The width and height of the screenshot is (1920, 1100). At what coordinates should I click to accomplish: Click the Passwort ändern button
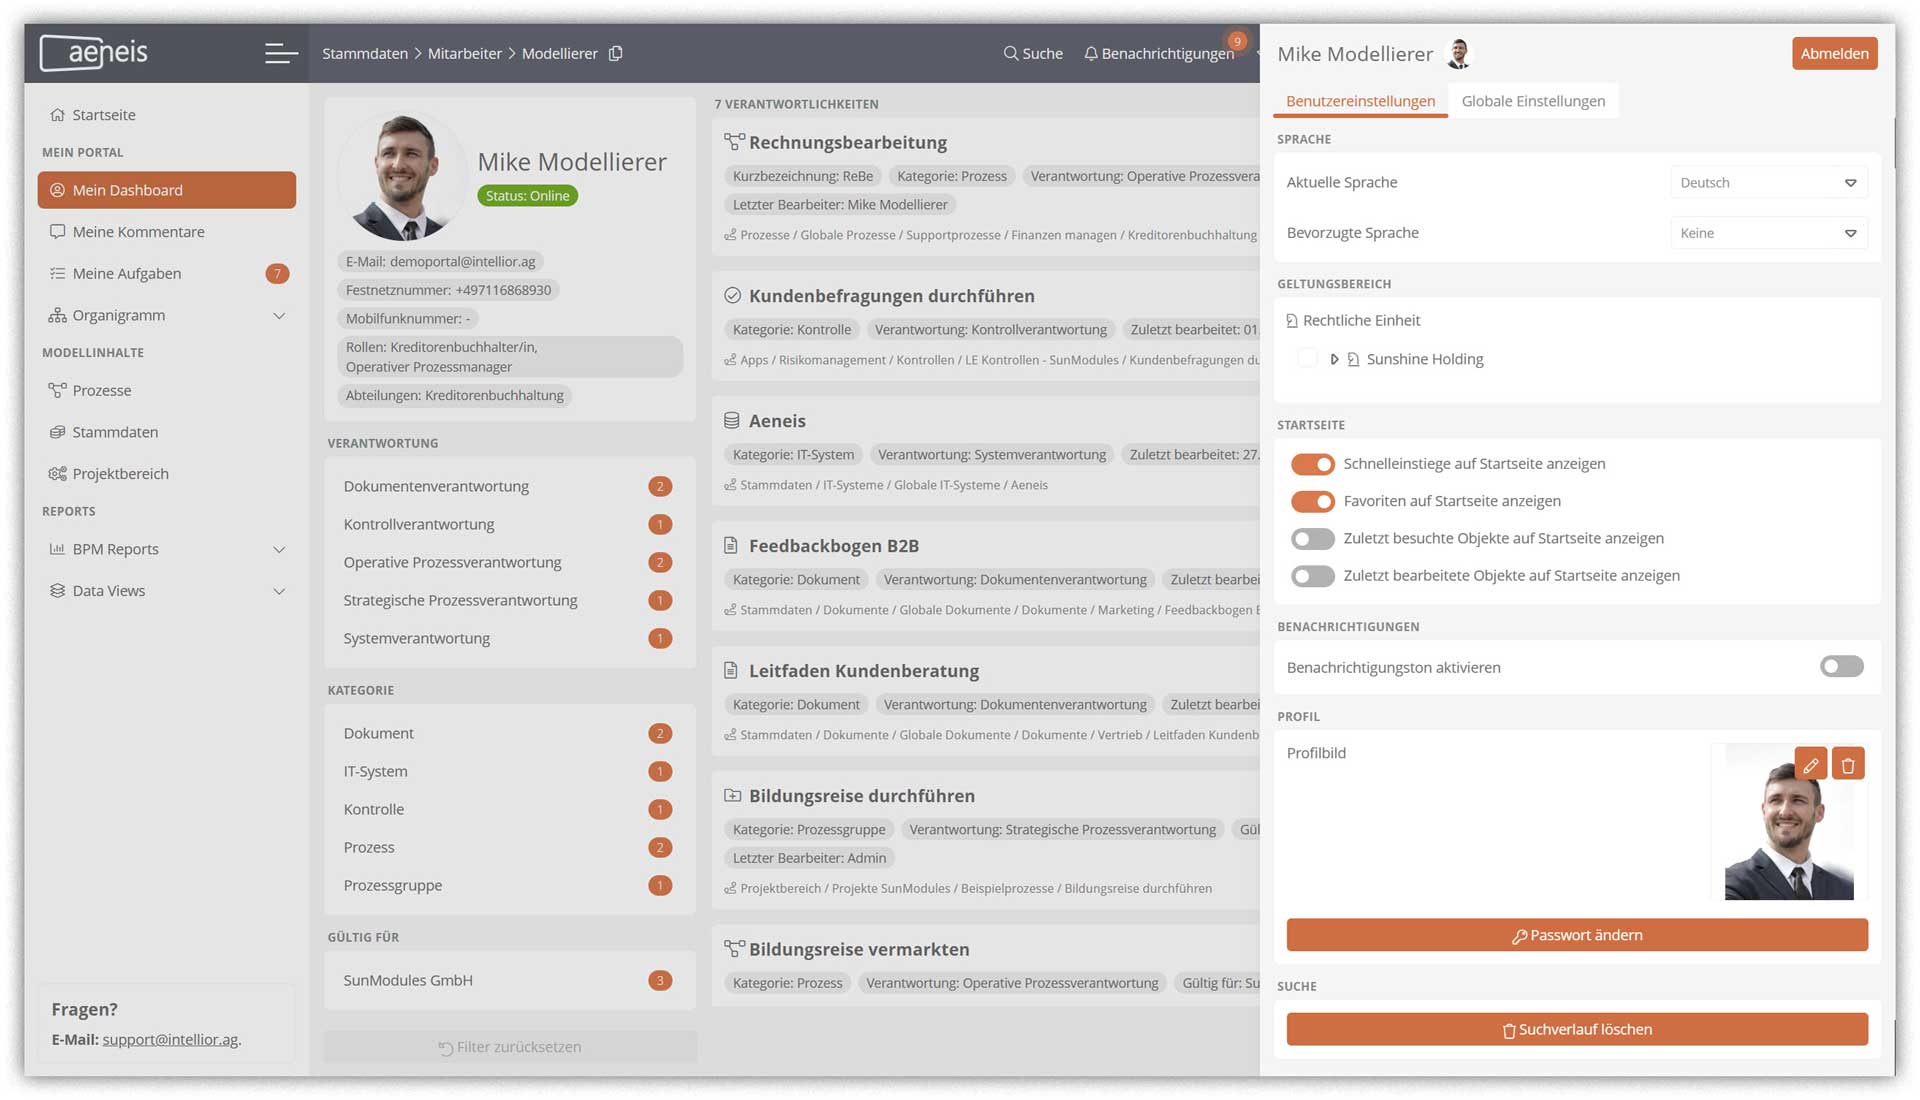coord(1576,935)
